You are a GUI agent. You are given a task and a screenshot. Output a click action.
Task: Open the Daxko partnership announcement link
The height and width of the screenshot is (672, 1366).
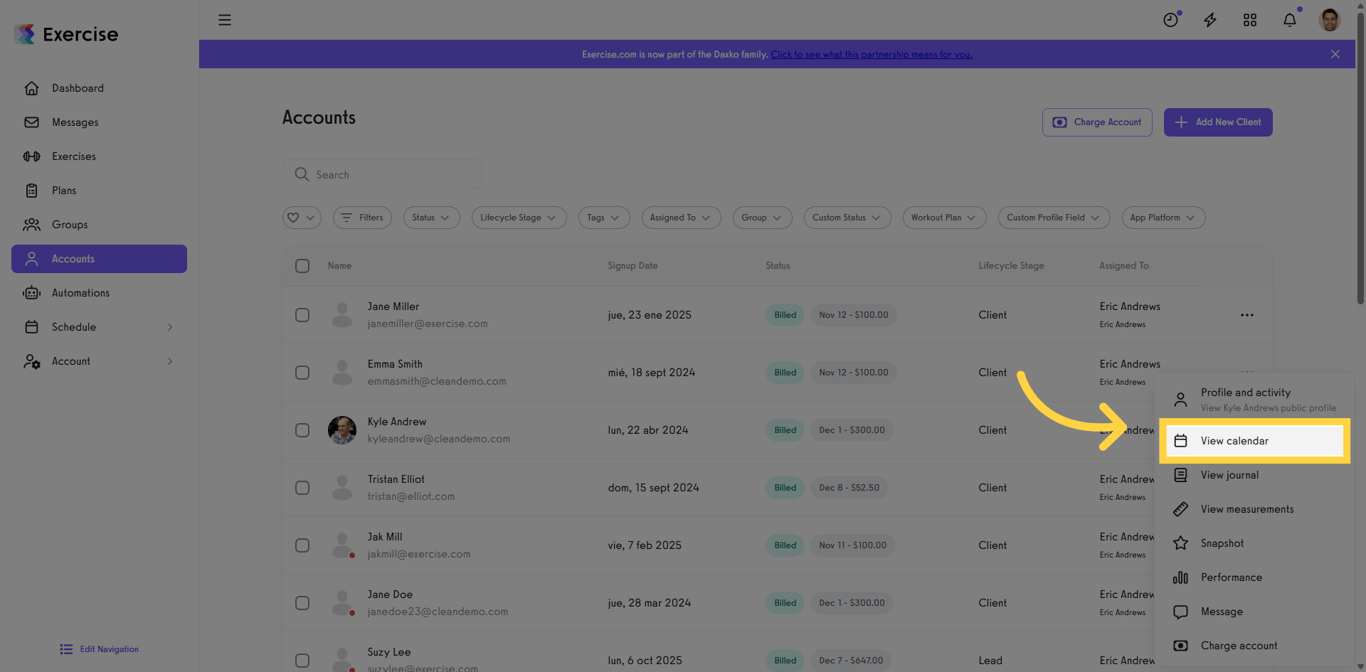pos(871,54)
